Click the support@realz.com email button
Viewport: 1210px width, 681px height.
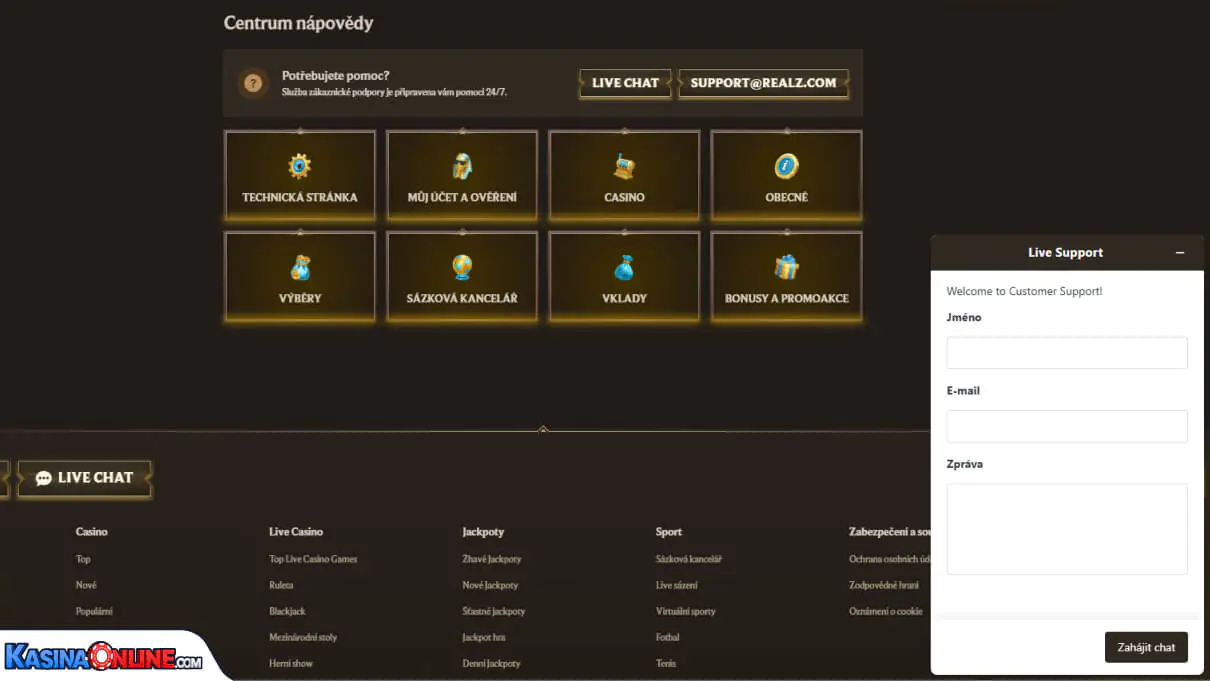coord(763,83)
